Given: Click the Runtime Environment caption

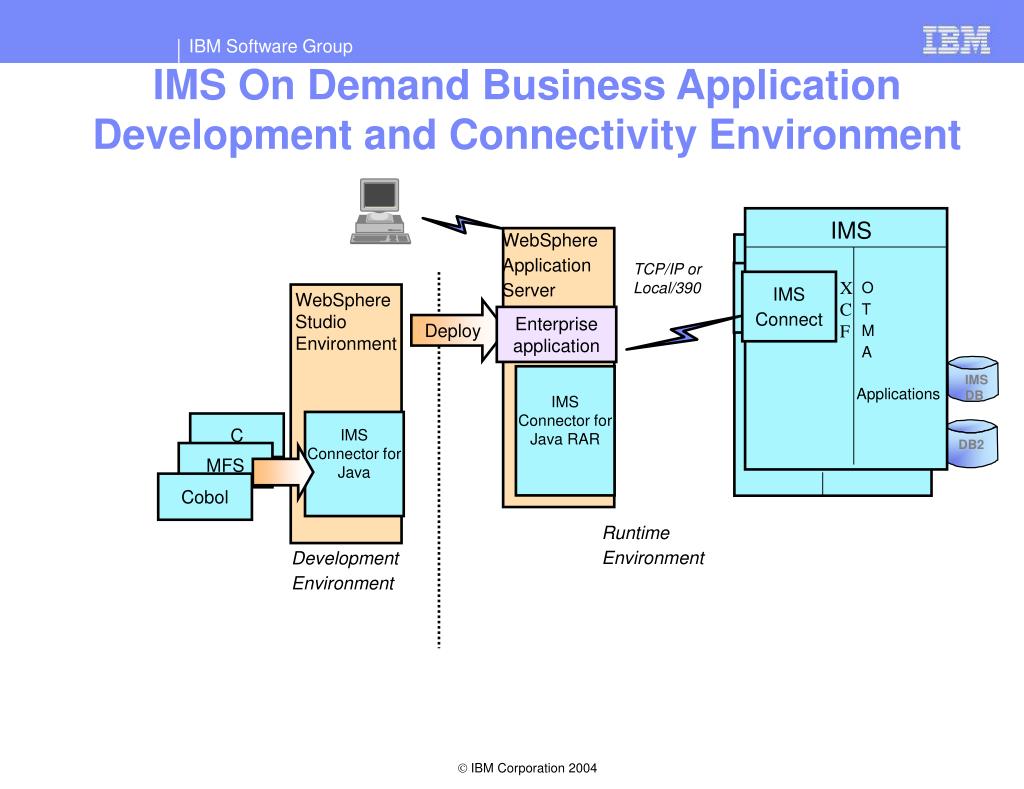Looking at the screenshot, I should pos(653,545).
